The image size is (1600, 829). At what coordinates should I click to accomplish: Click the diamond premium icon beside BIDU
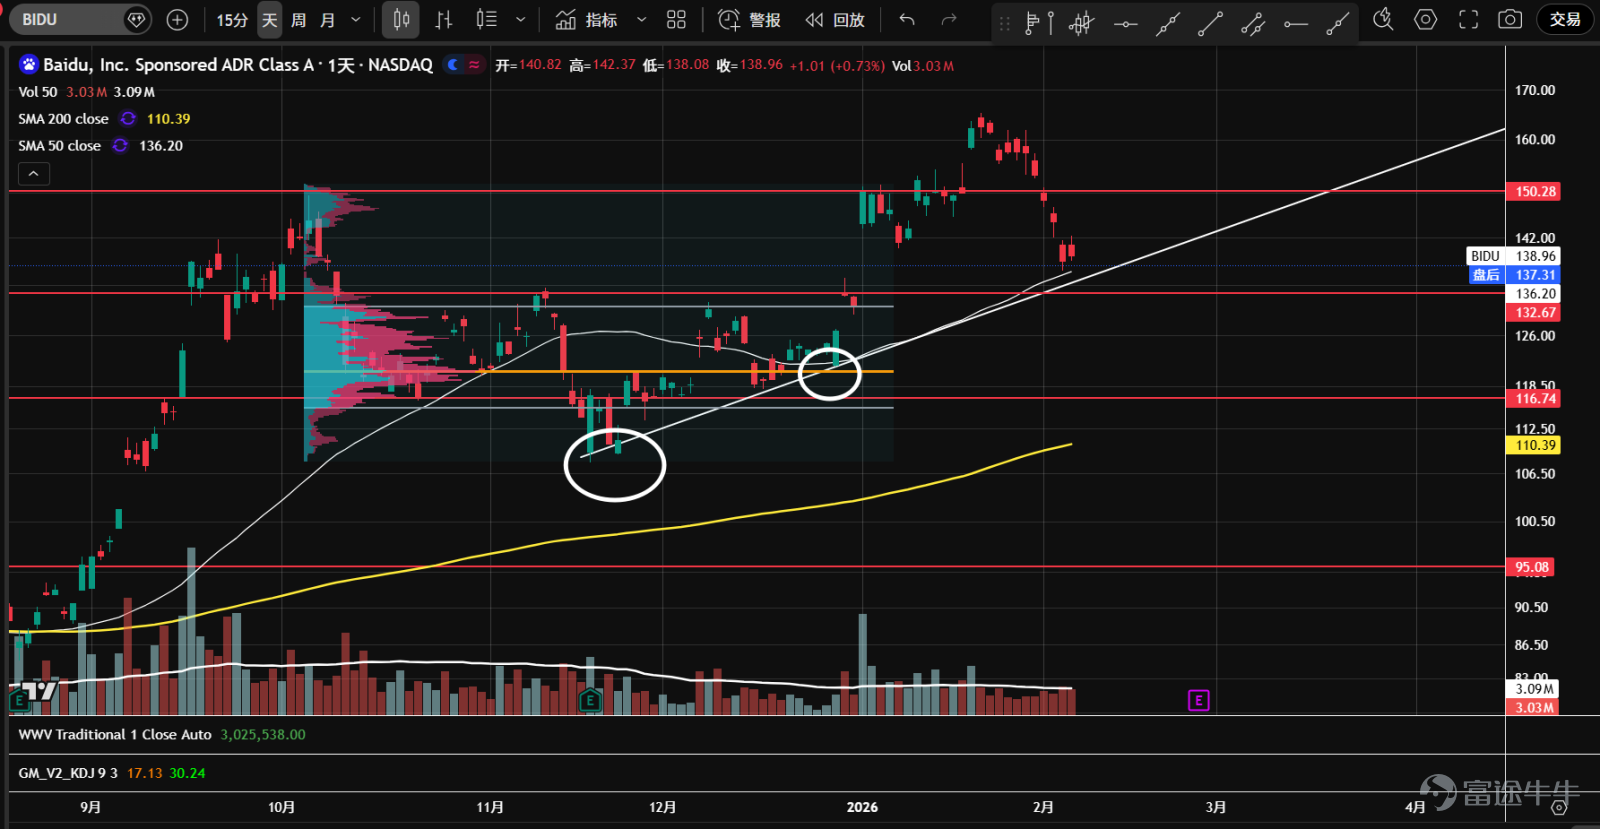tap(137, 19)
